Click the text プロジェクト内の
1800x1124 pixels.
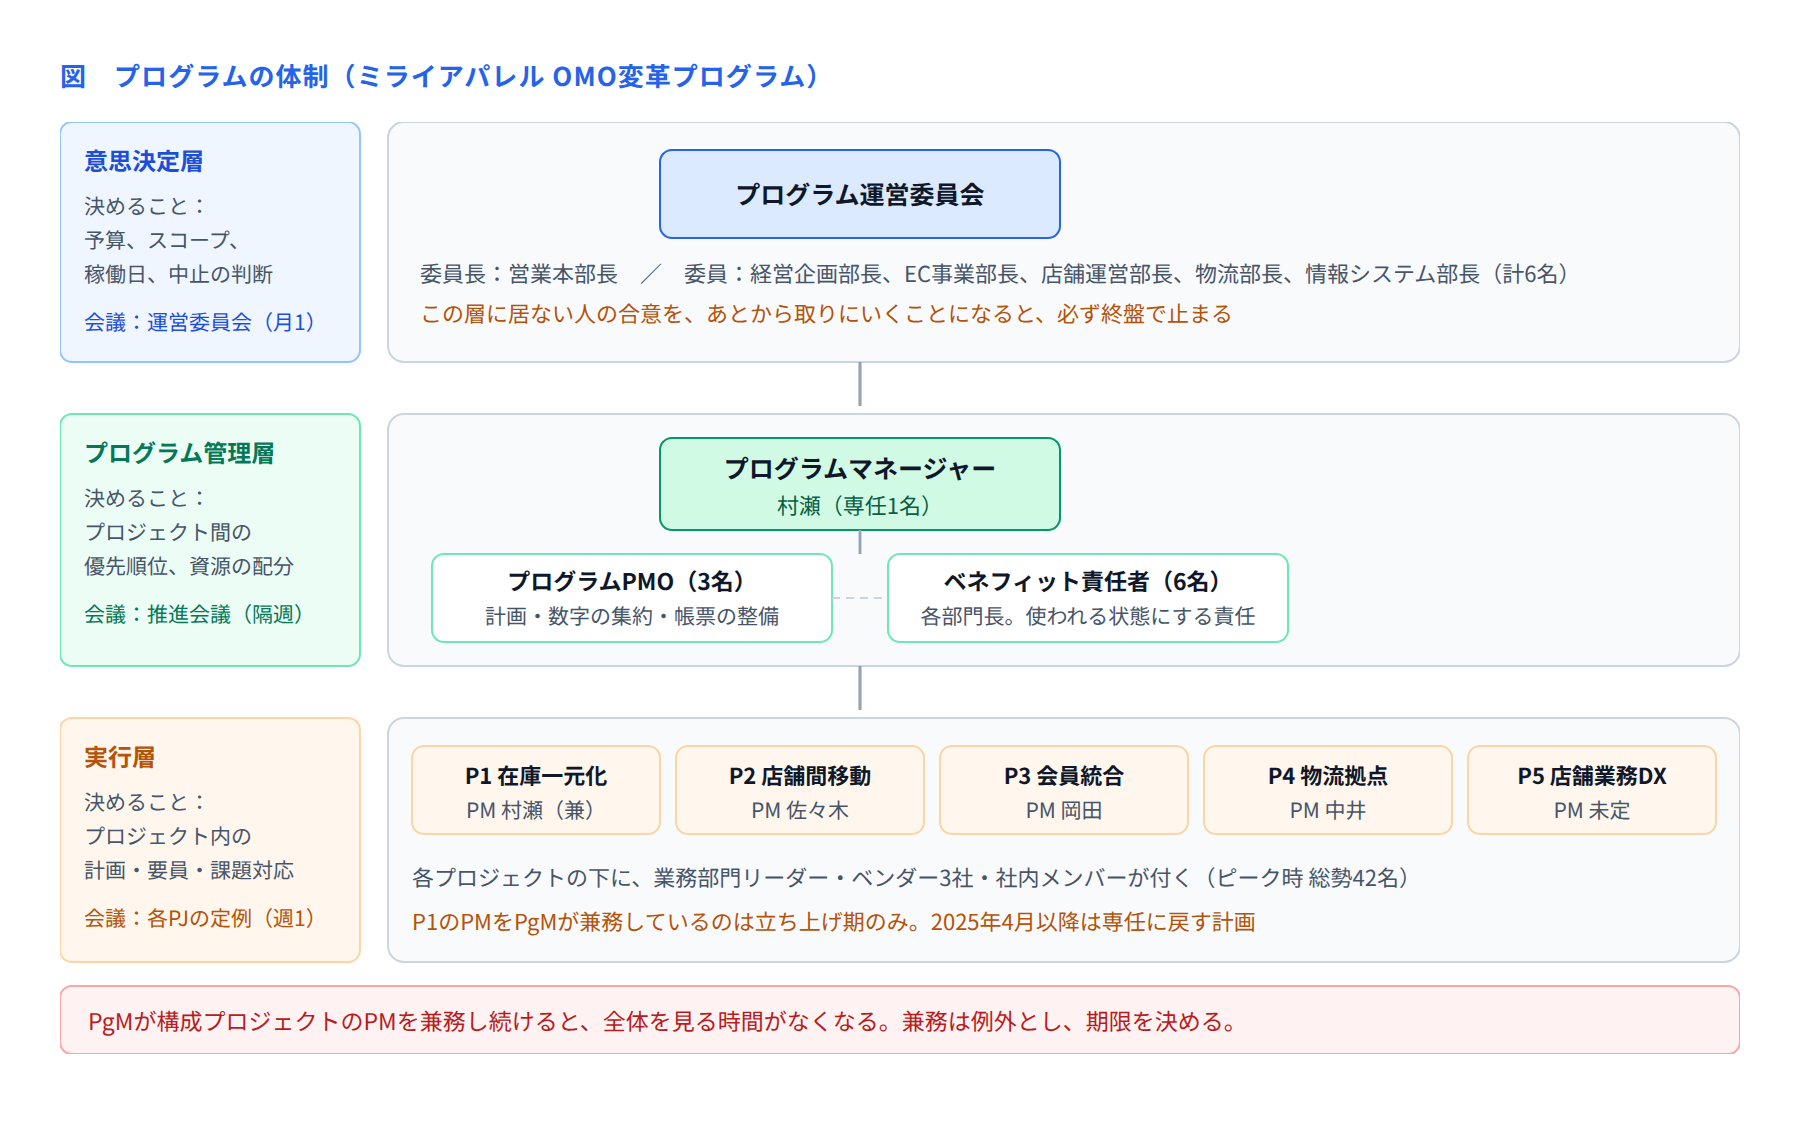[168, 836]
